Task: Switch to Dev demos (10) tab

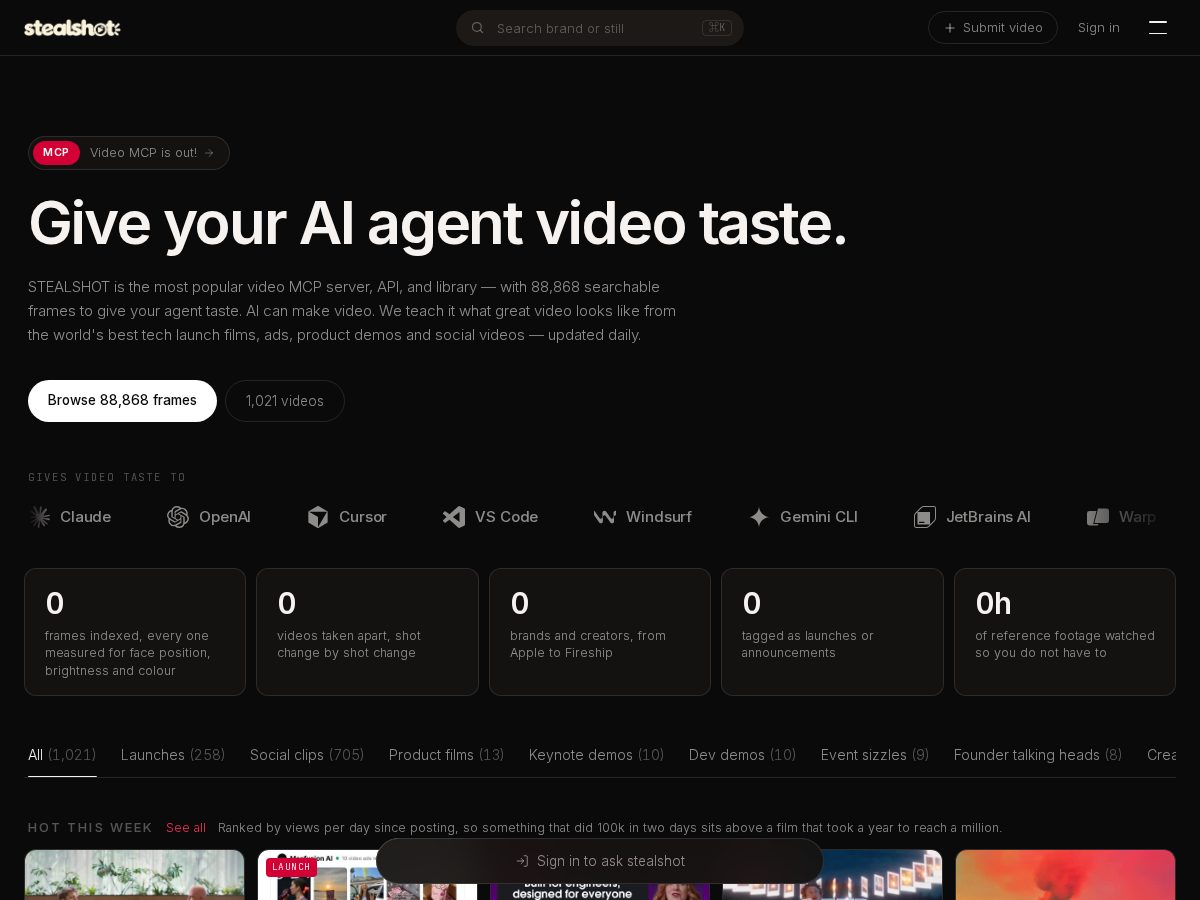Action: 742,755
